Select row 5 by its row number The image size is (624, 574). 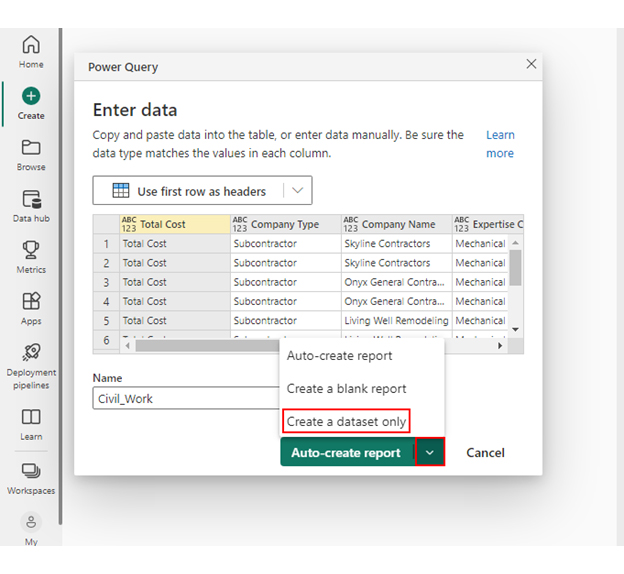[106, 320]
